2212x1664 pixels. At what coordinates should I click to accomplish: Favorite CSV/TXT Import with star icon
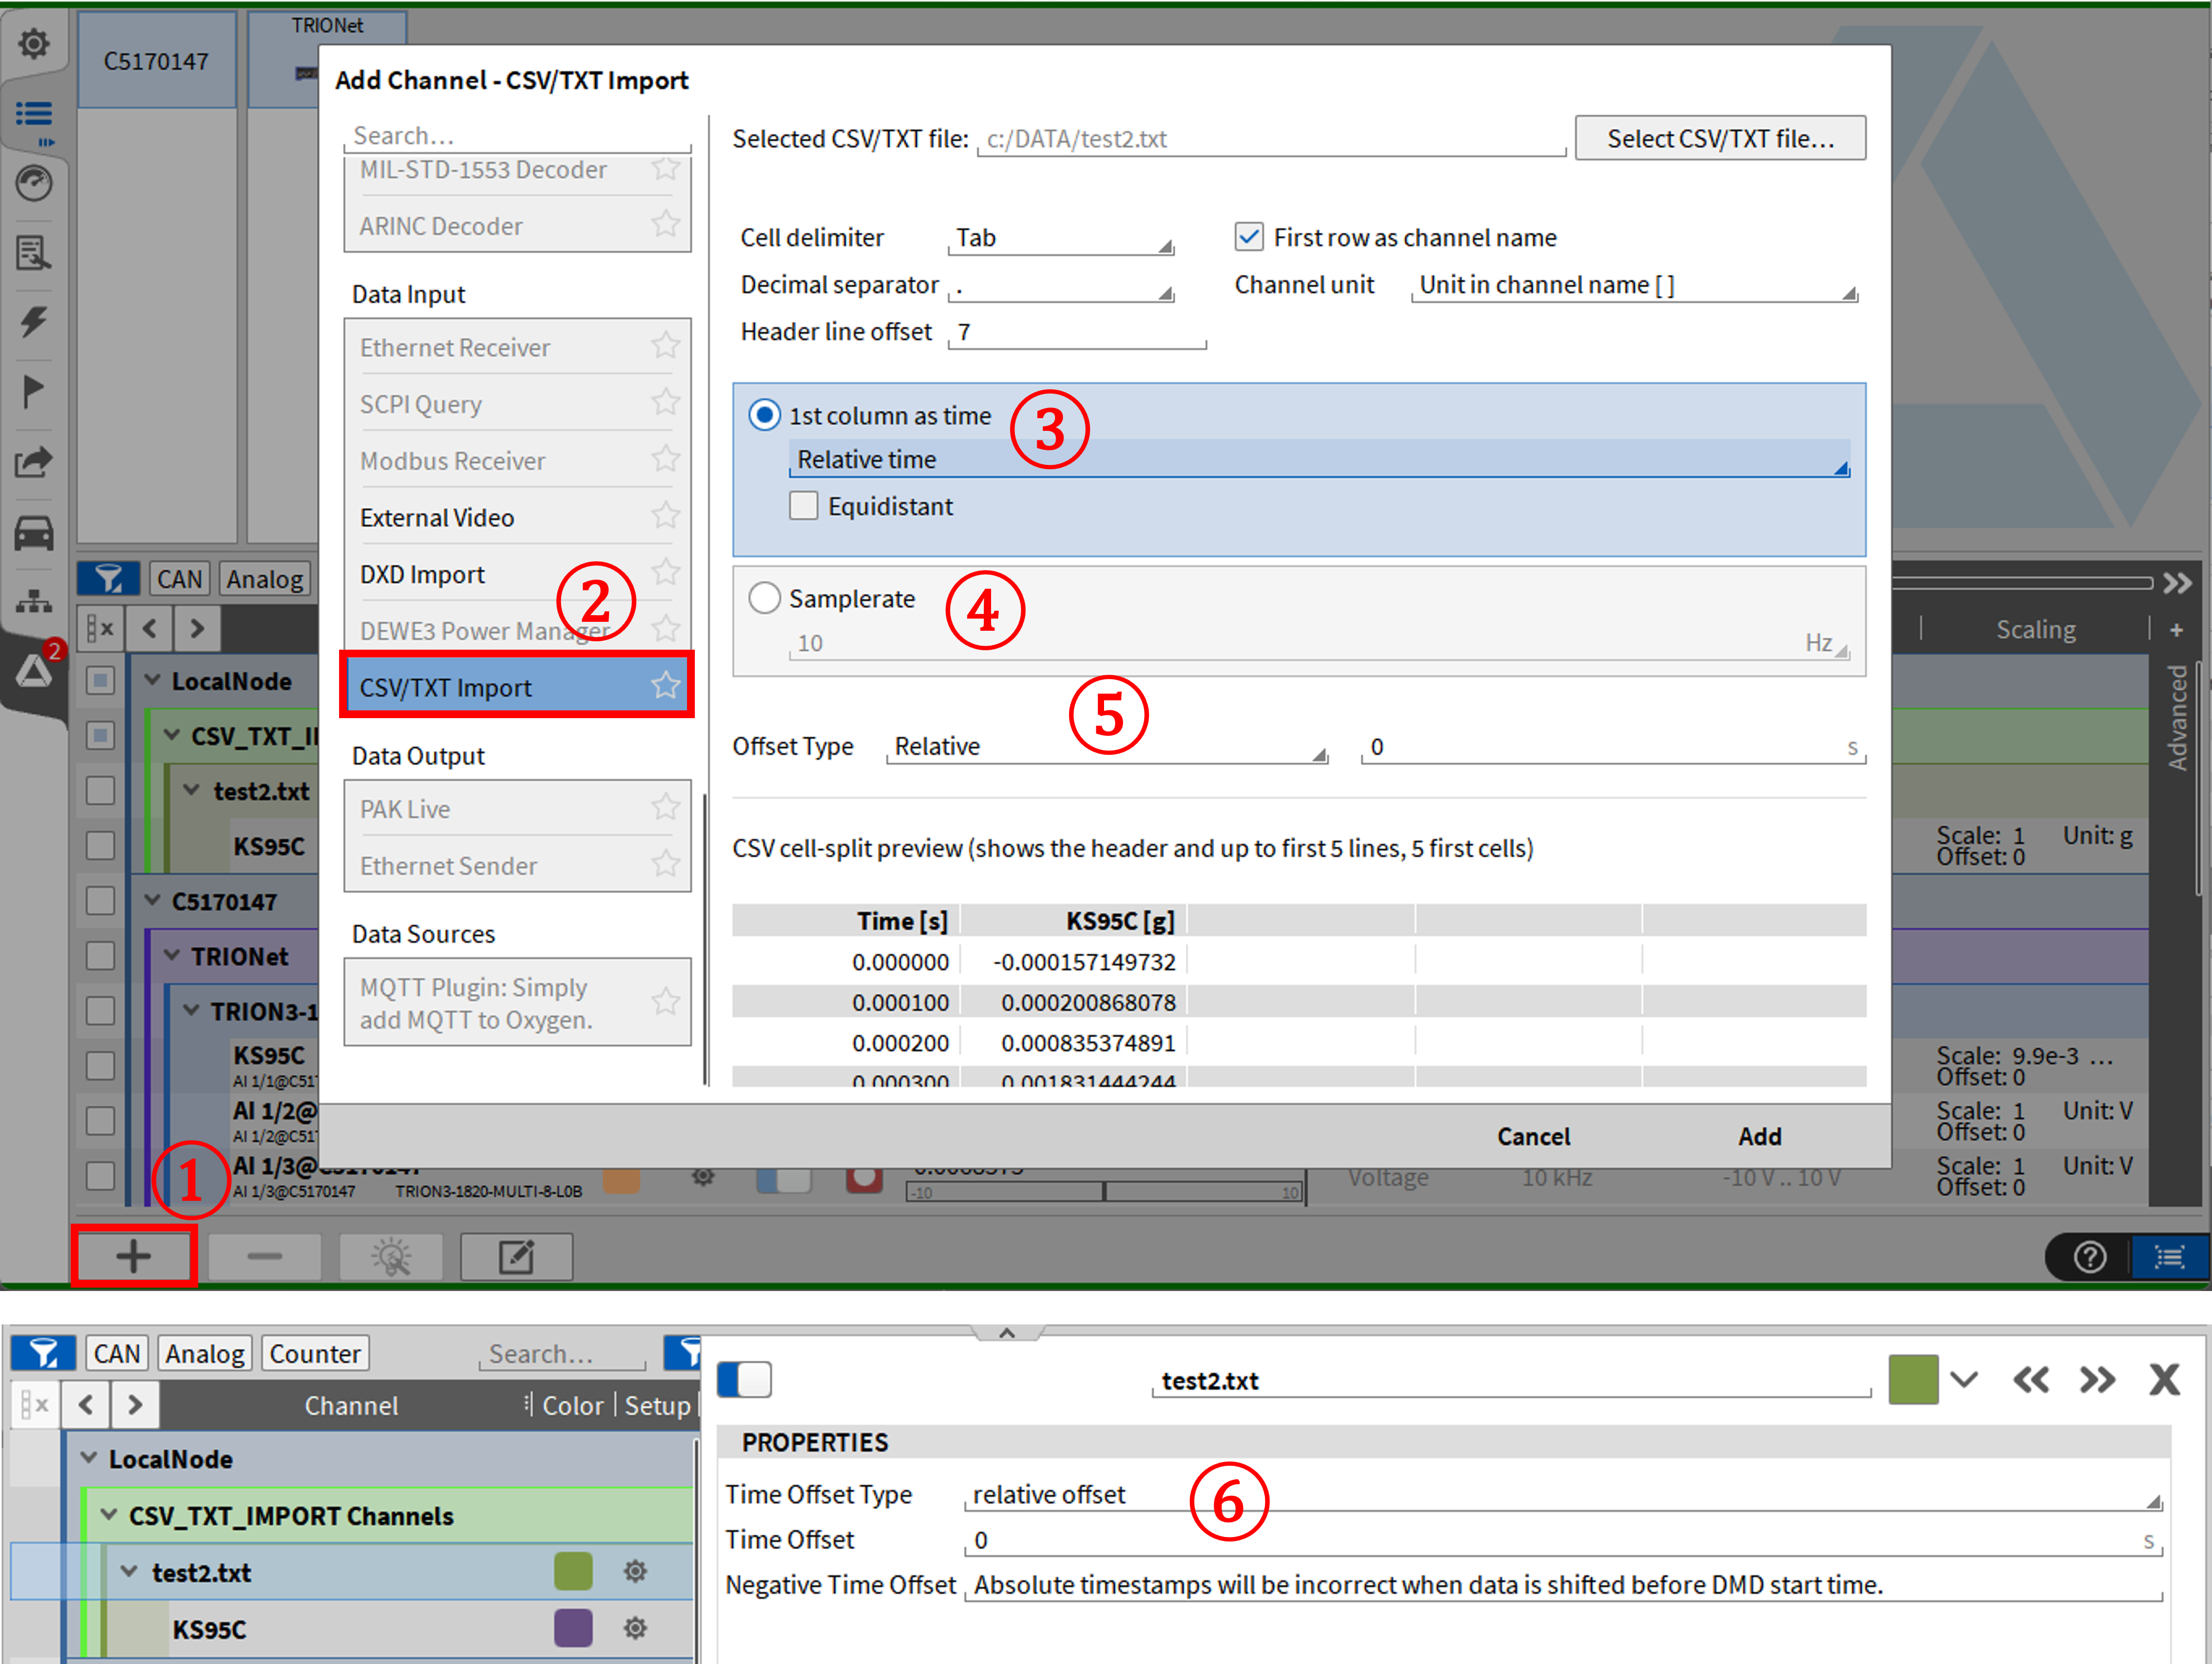(665, 686)
